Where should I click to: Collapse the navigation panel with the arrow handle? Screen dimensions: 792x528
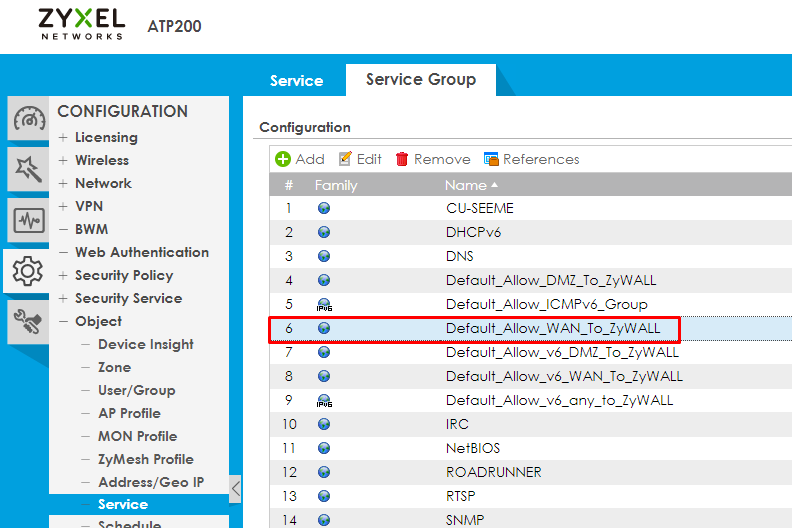pyautogui.click(x=235, y=489)
